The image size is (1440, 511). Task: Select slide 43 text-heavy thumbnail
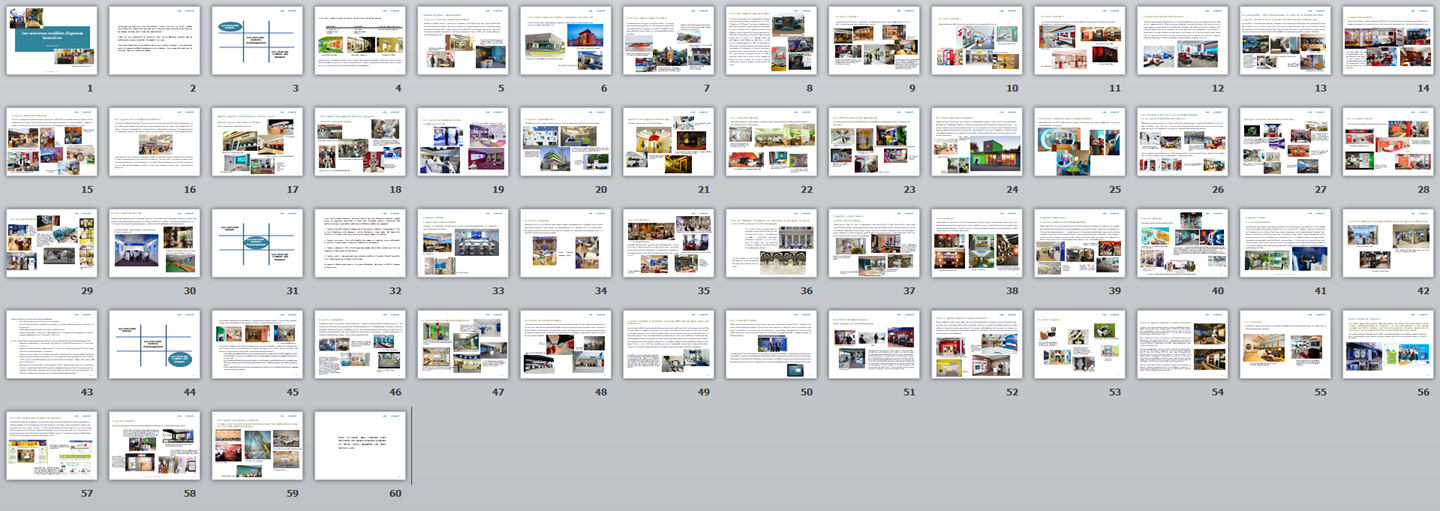tap(52, 345)
